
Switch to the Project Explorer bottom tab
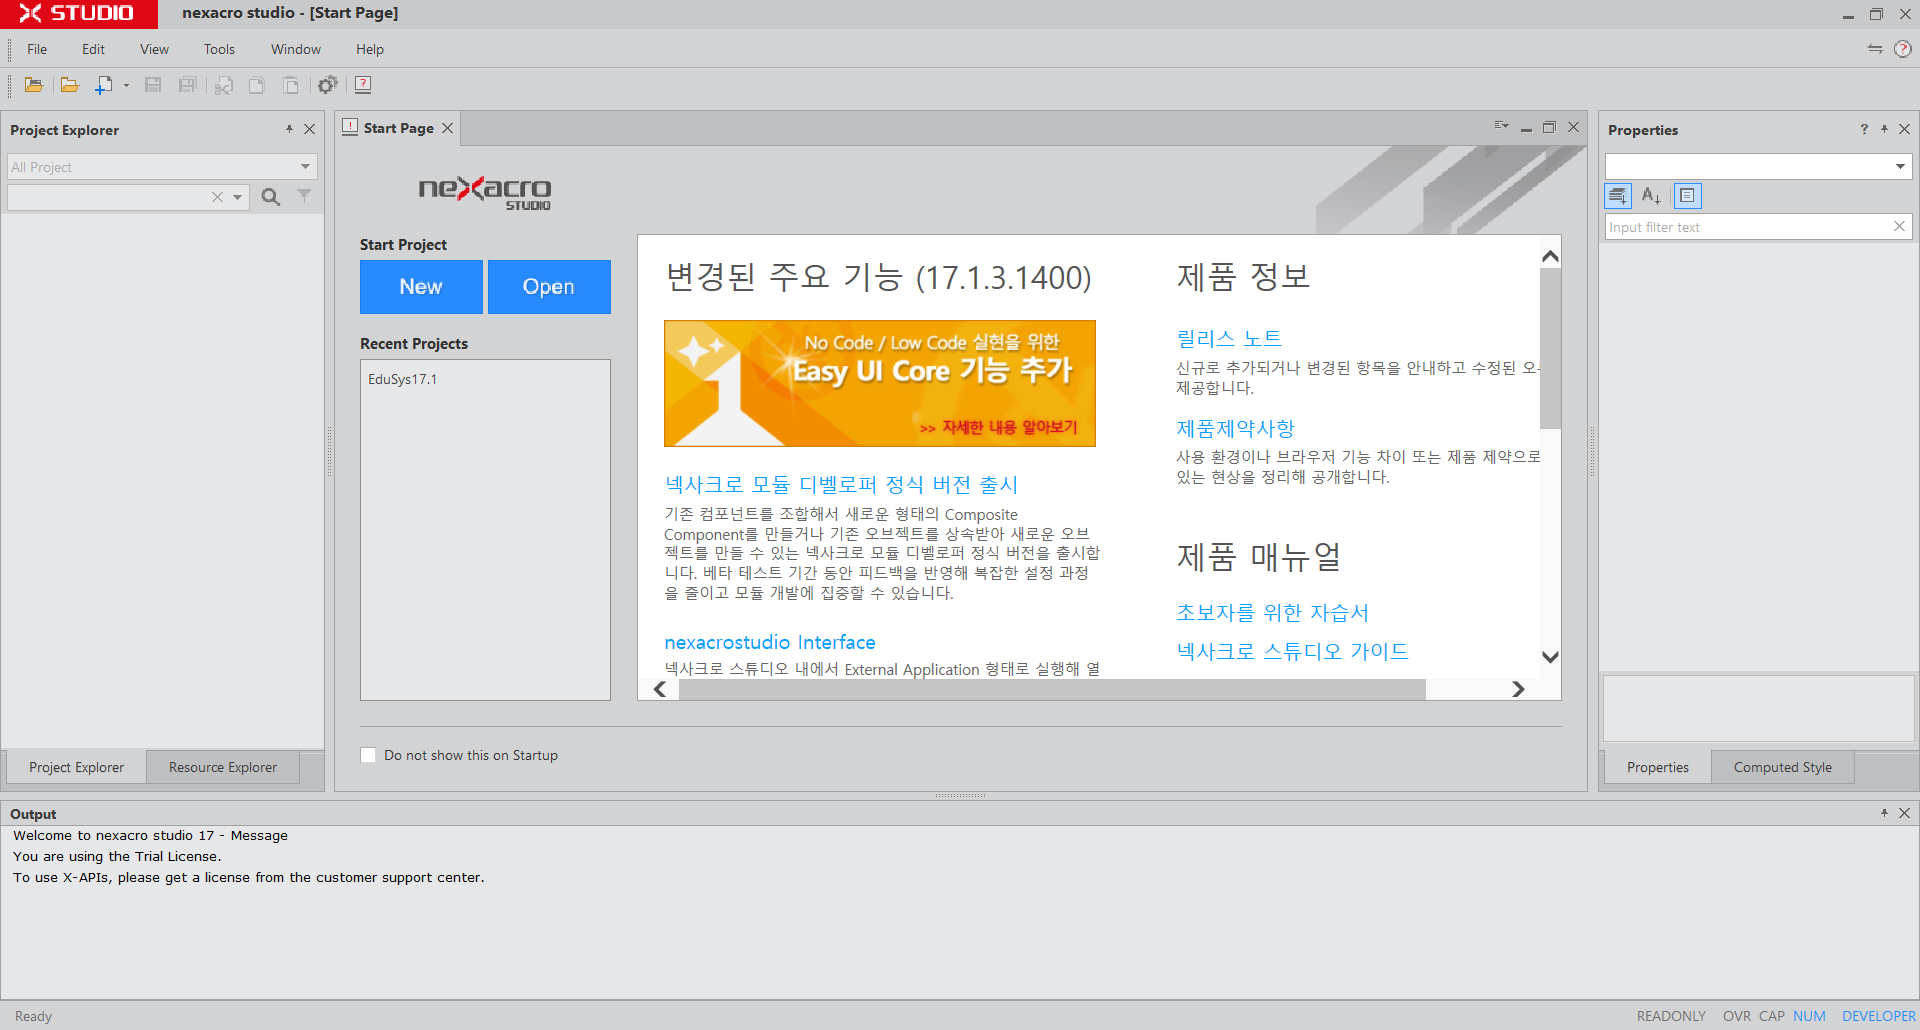coord(76,767)
